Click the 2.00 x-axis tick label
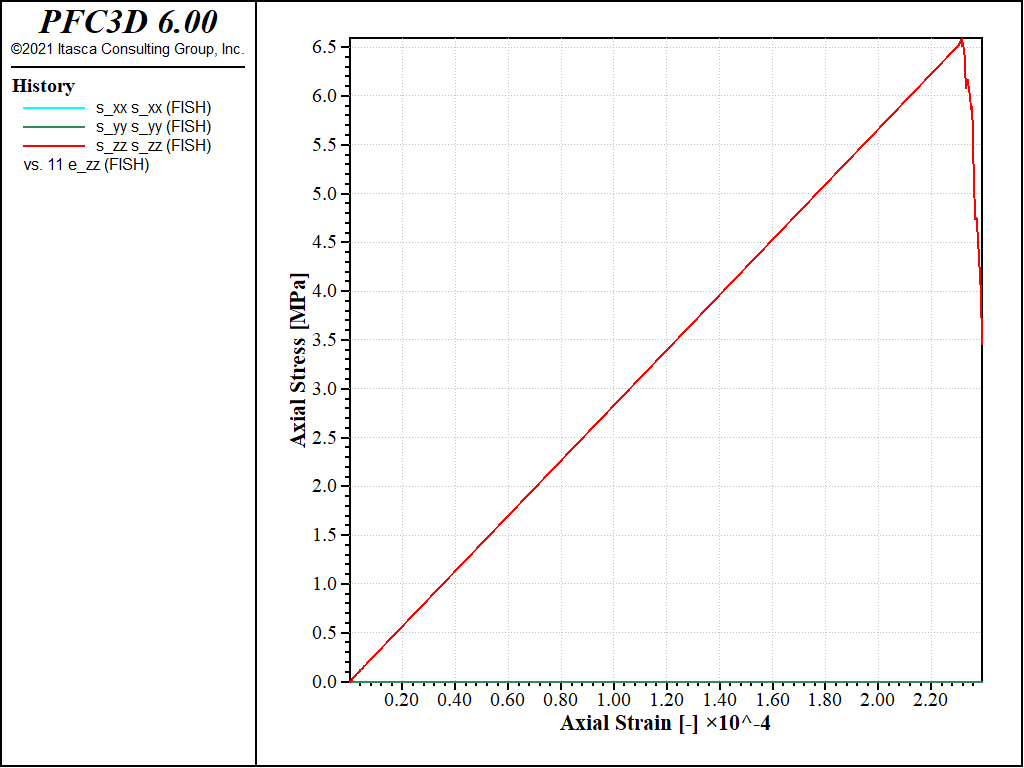This screenshot has width=1024, height=768. pos(878,700)
